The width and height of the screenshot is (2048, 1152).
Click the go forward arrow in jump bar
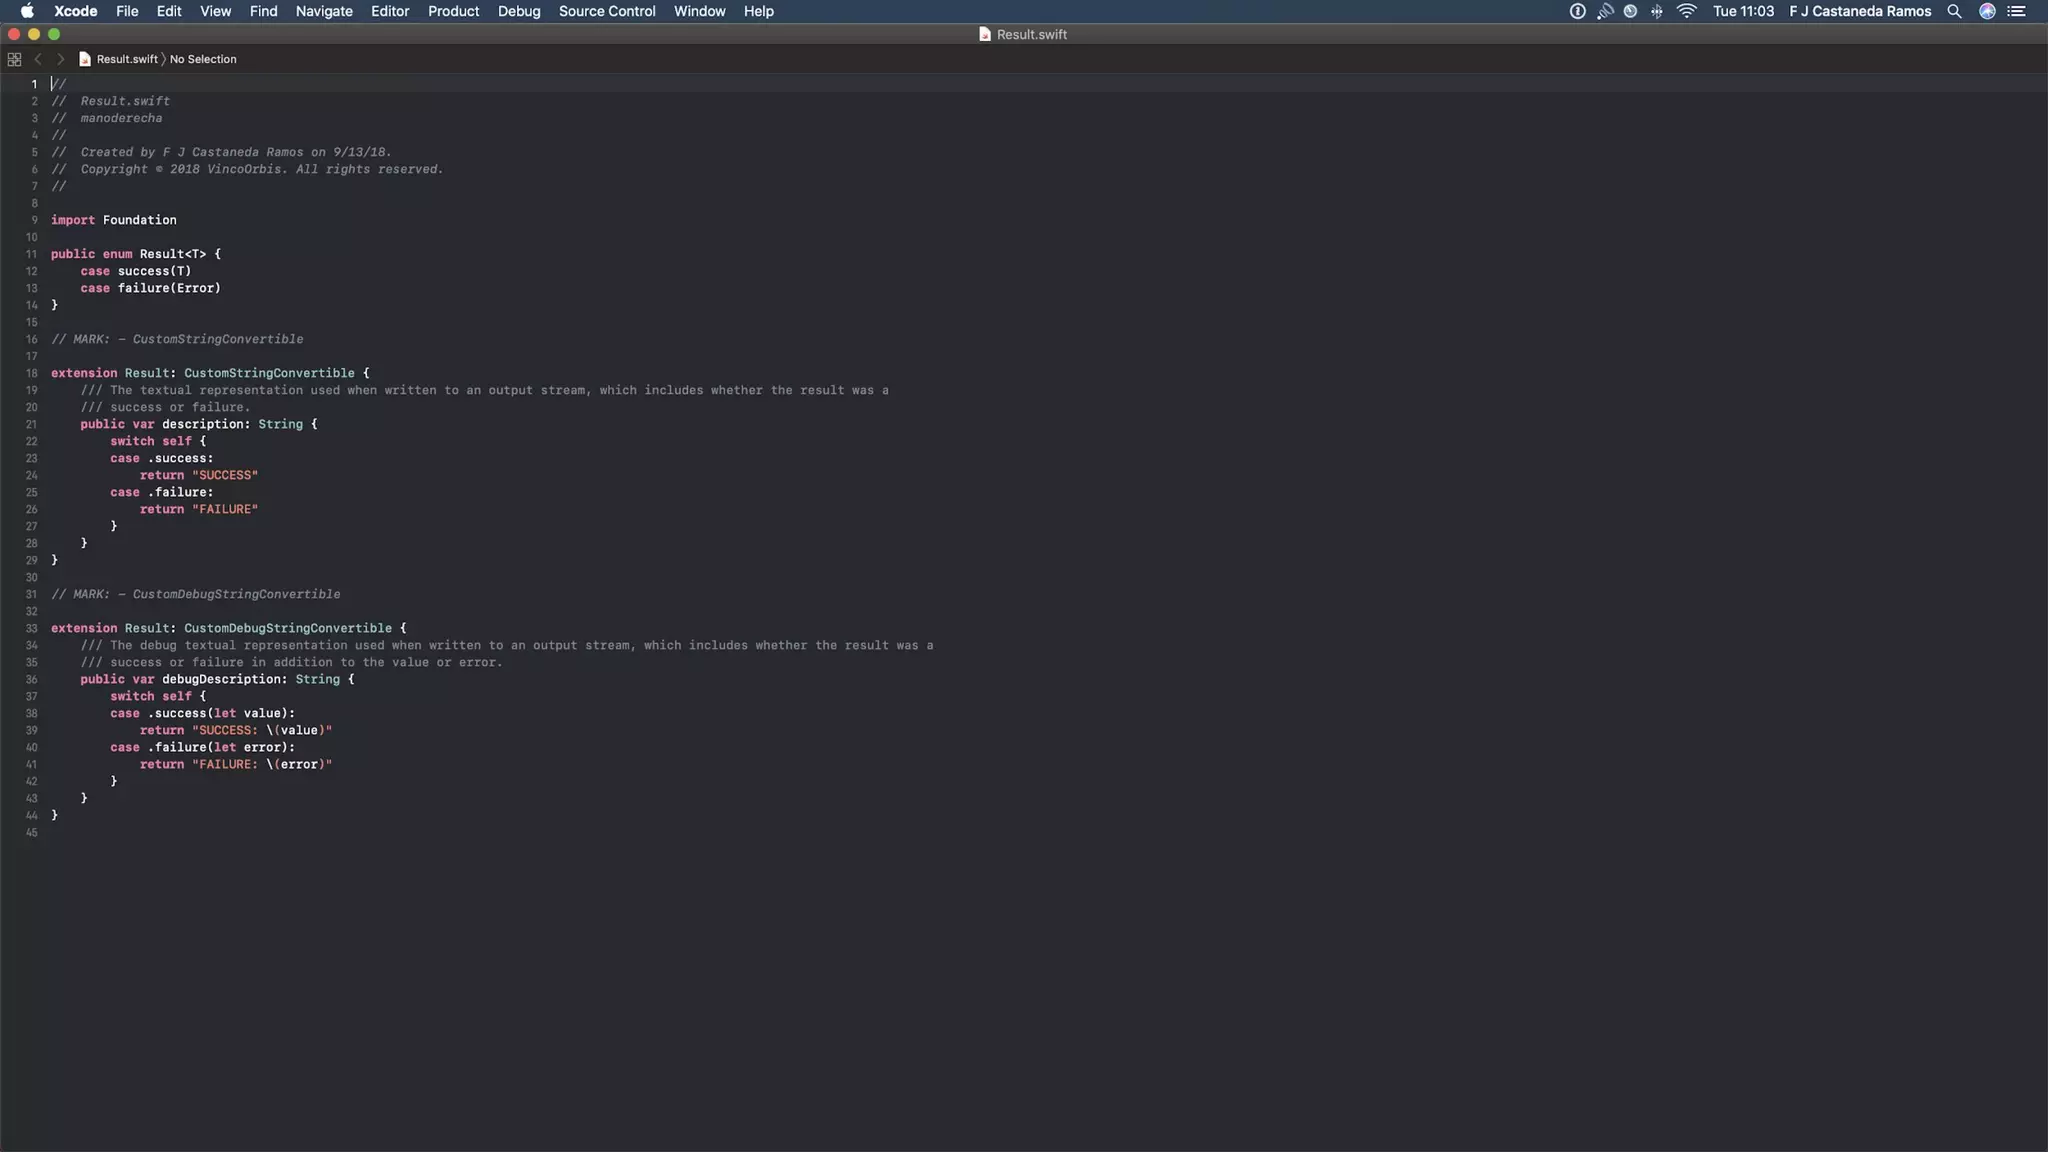click(60, 59)
